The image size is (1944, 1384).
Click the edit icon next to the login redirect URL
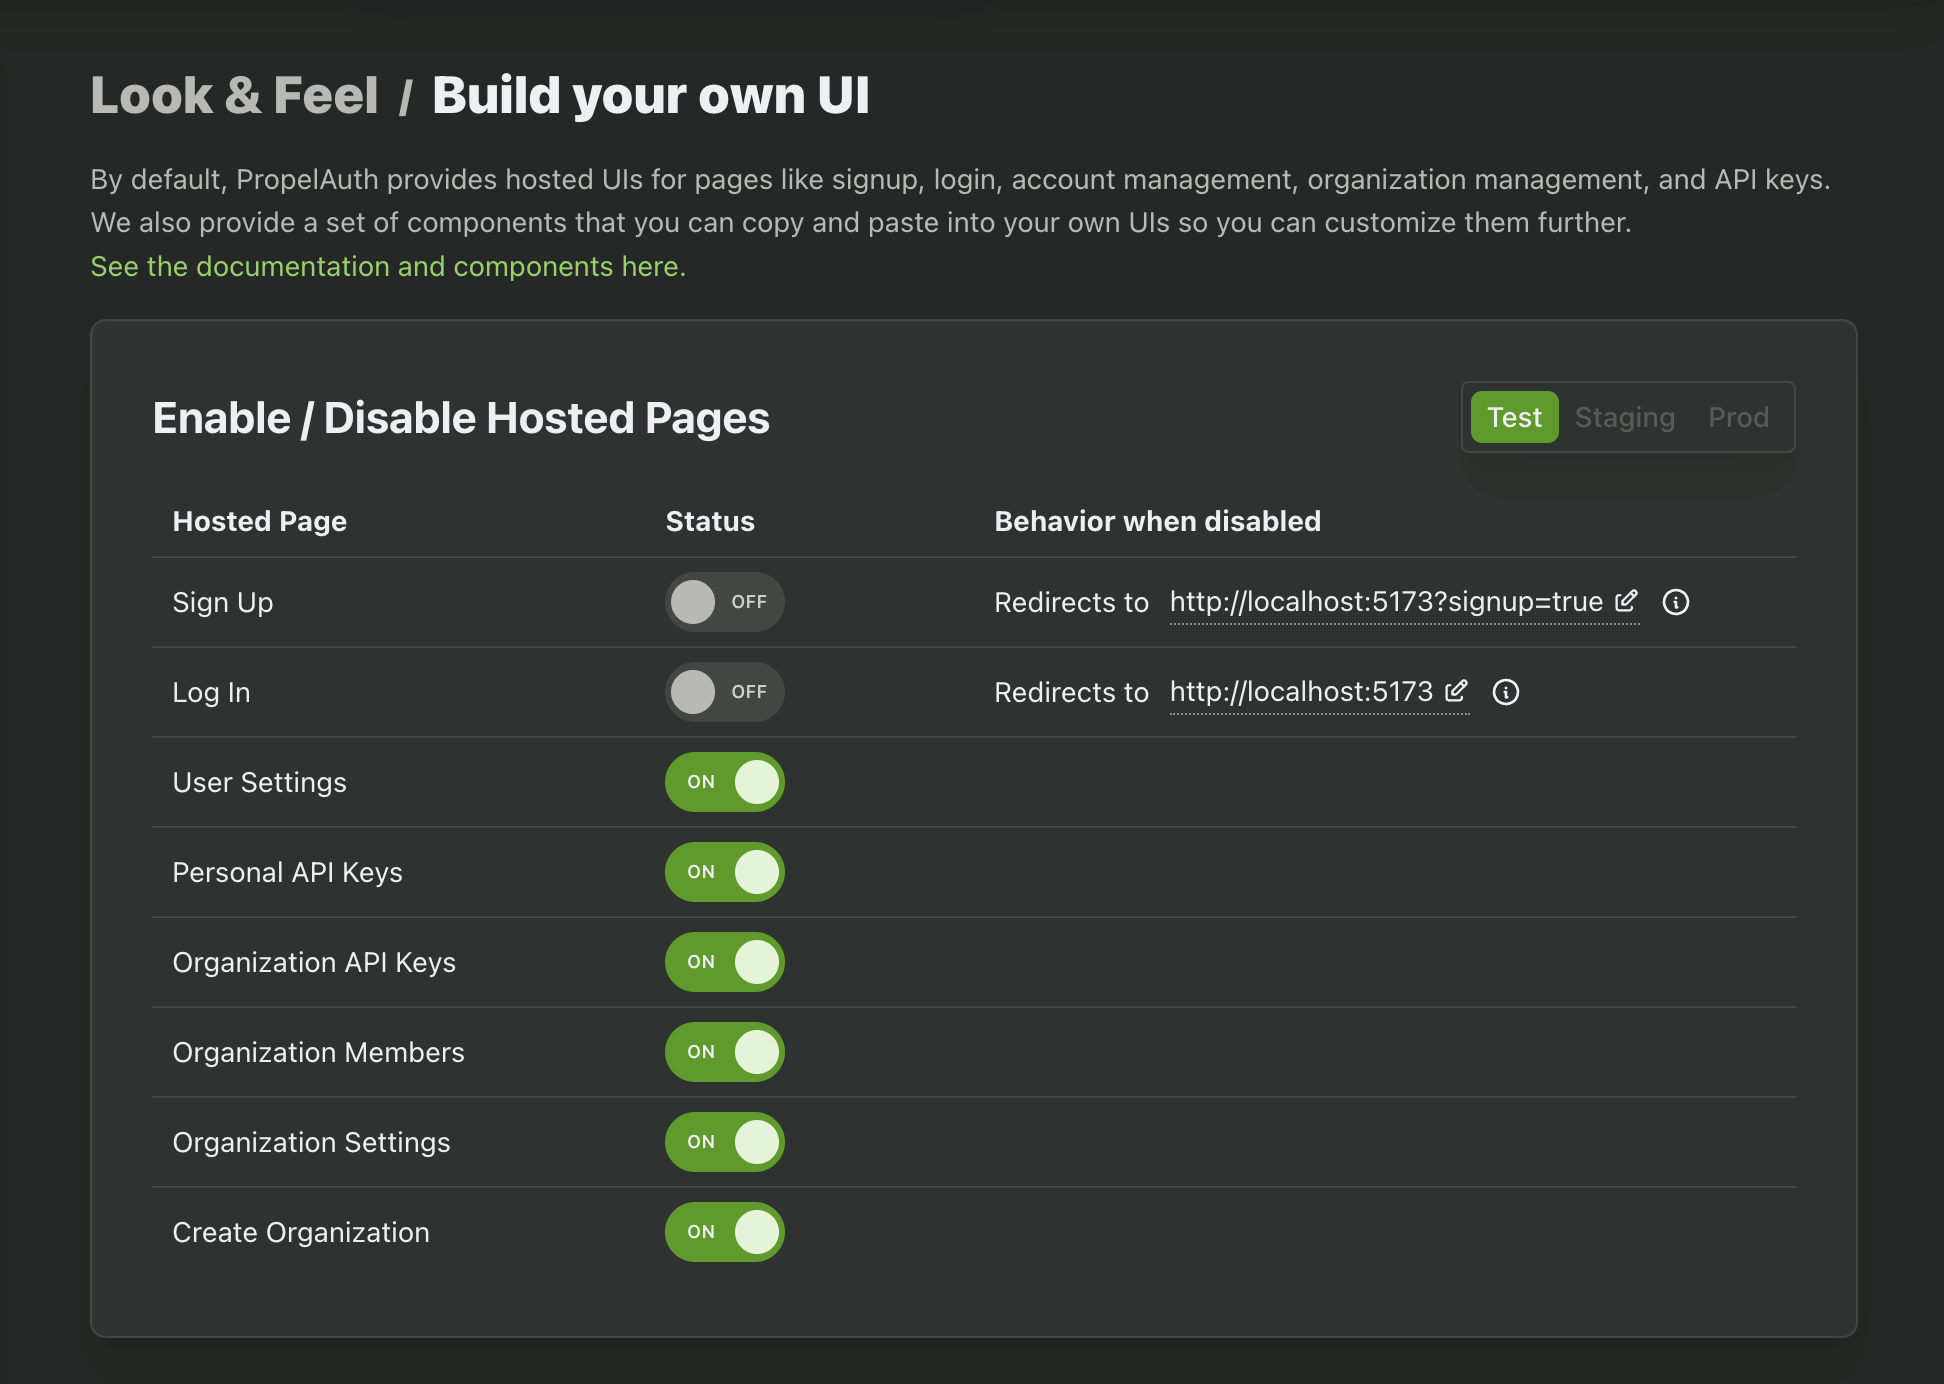[x=1457, y=691]
